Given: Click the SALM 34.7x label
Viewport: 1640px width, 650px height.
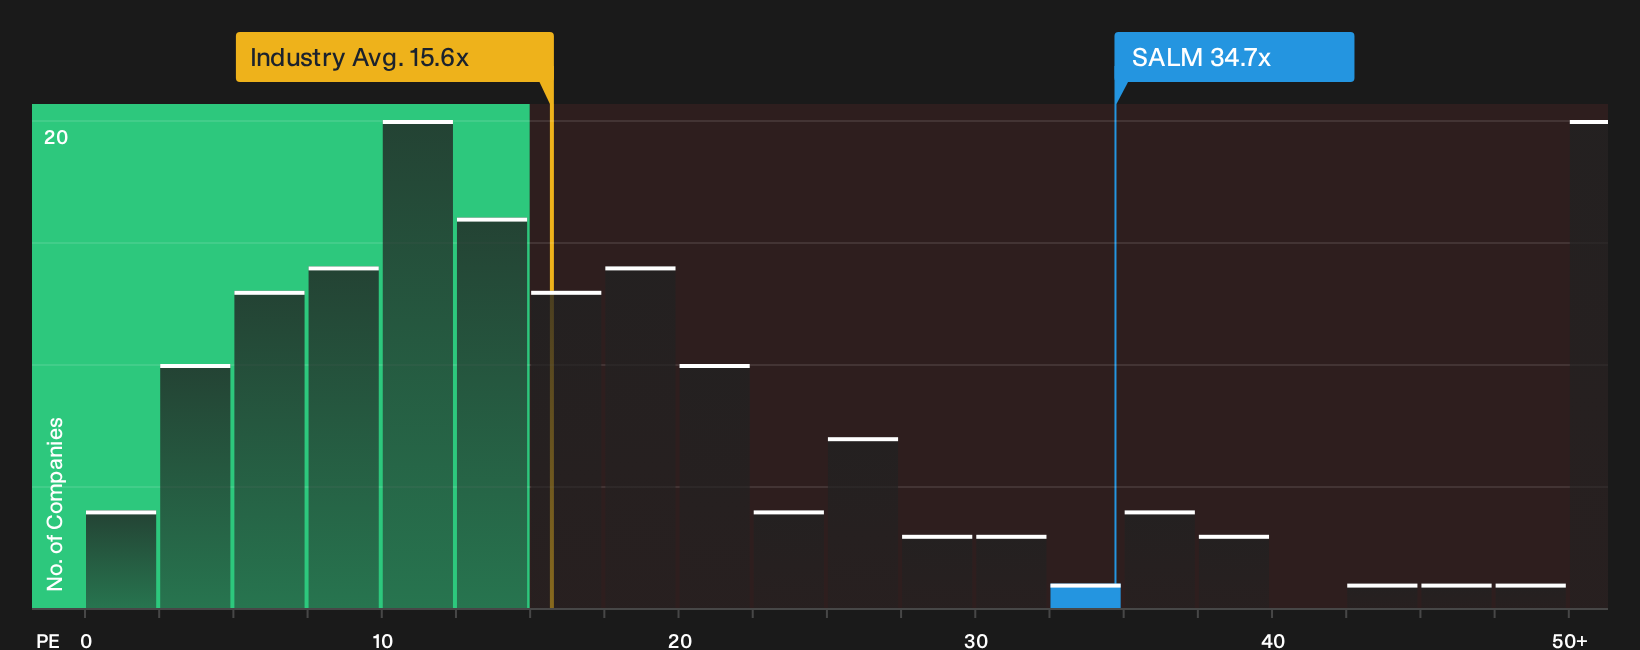Looking at the screenshot, I should pos(1234,57).
